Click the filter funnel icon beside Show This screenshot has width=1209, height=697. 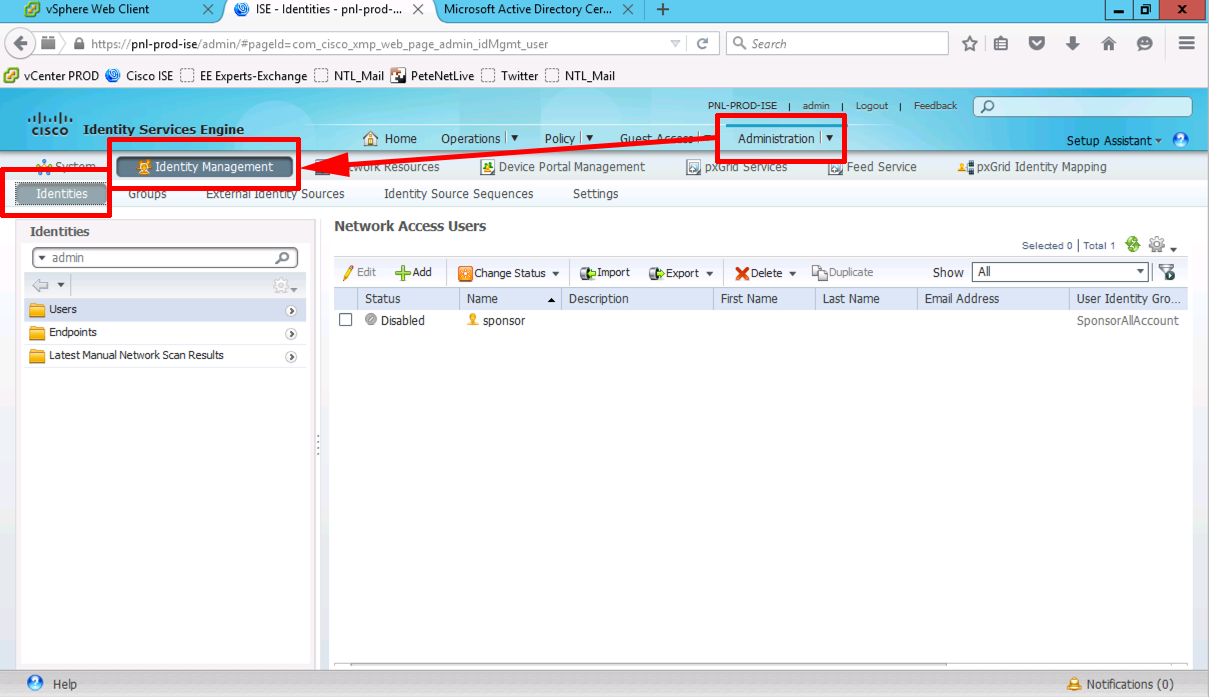[x=1166, y=272]
